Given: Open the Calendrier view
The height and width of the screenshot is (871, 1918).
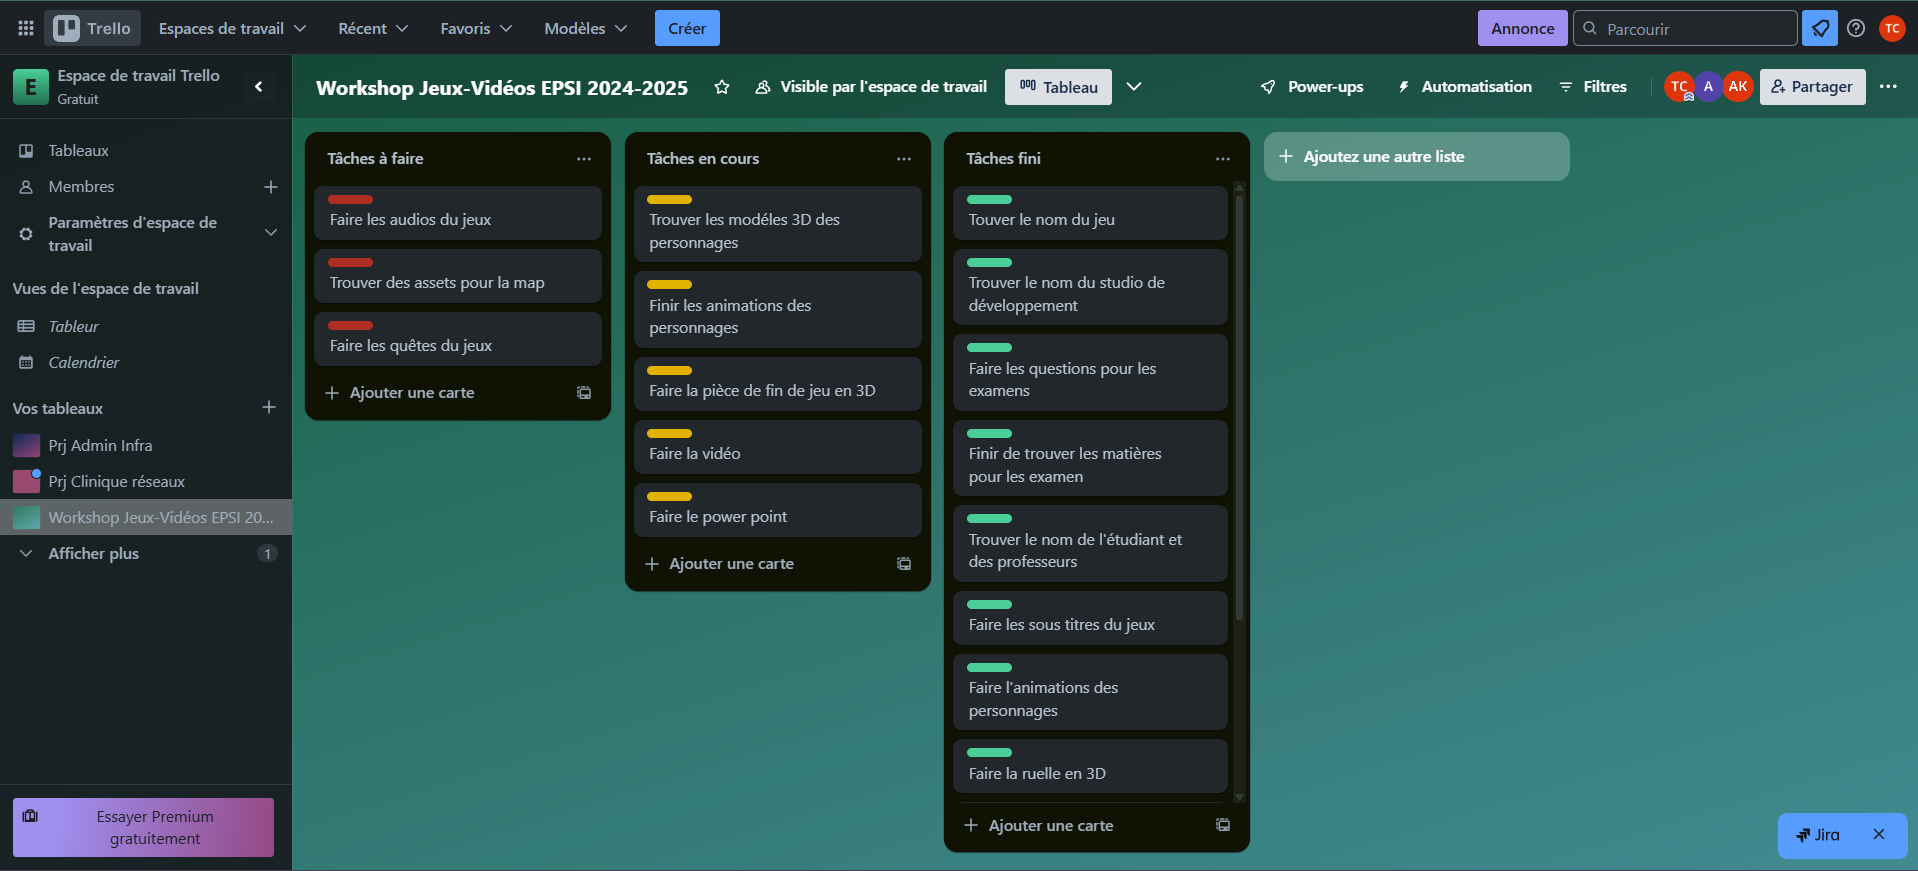Looking at the screenshot, I should tap(83, 363).
